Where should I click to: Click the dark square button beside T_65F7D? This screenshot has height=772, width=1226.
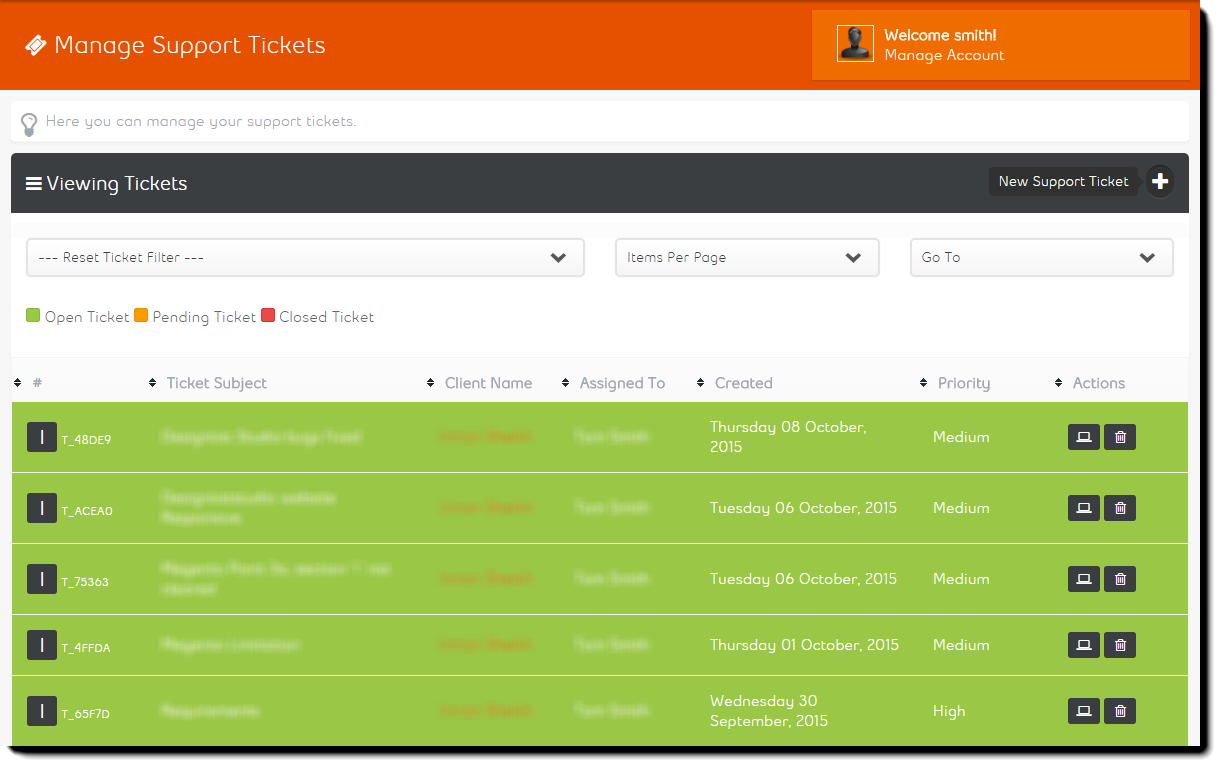point(42,711)
